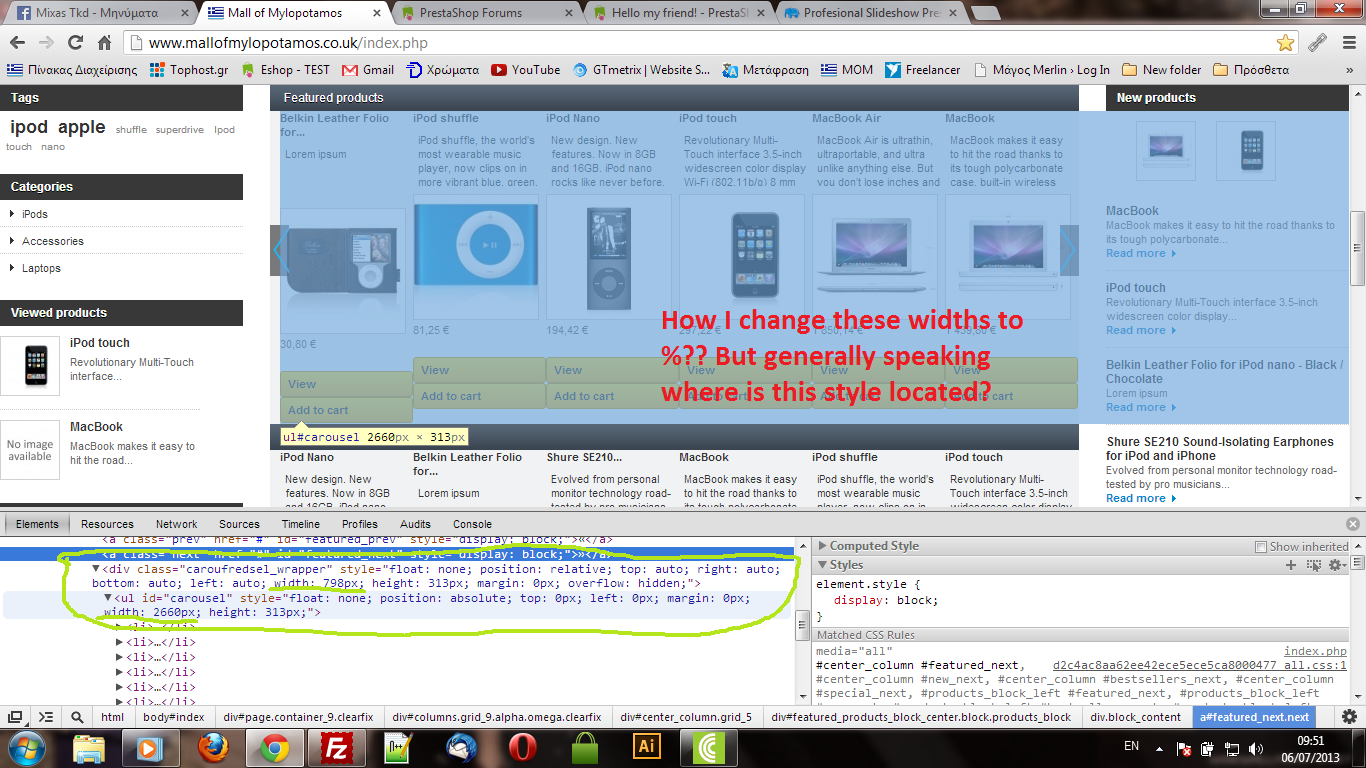Screen dimensions: 1366x768
Task: Click the Elements panel scrollbar thumb
Action: (801, 624)
